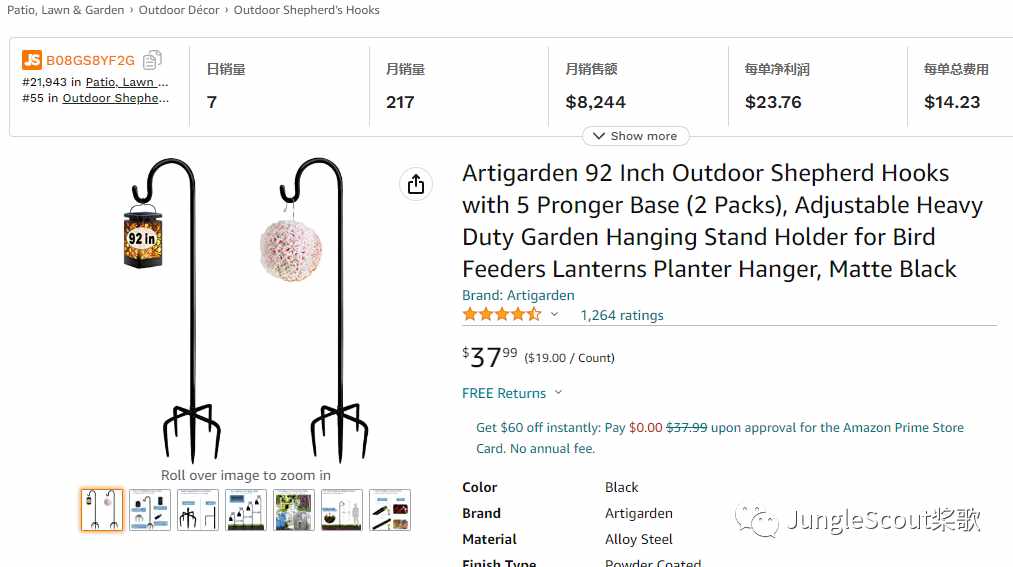
Task: Open the star ratings dropdown arrow
Action: click(x=554, y=314)
